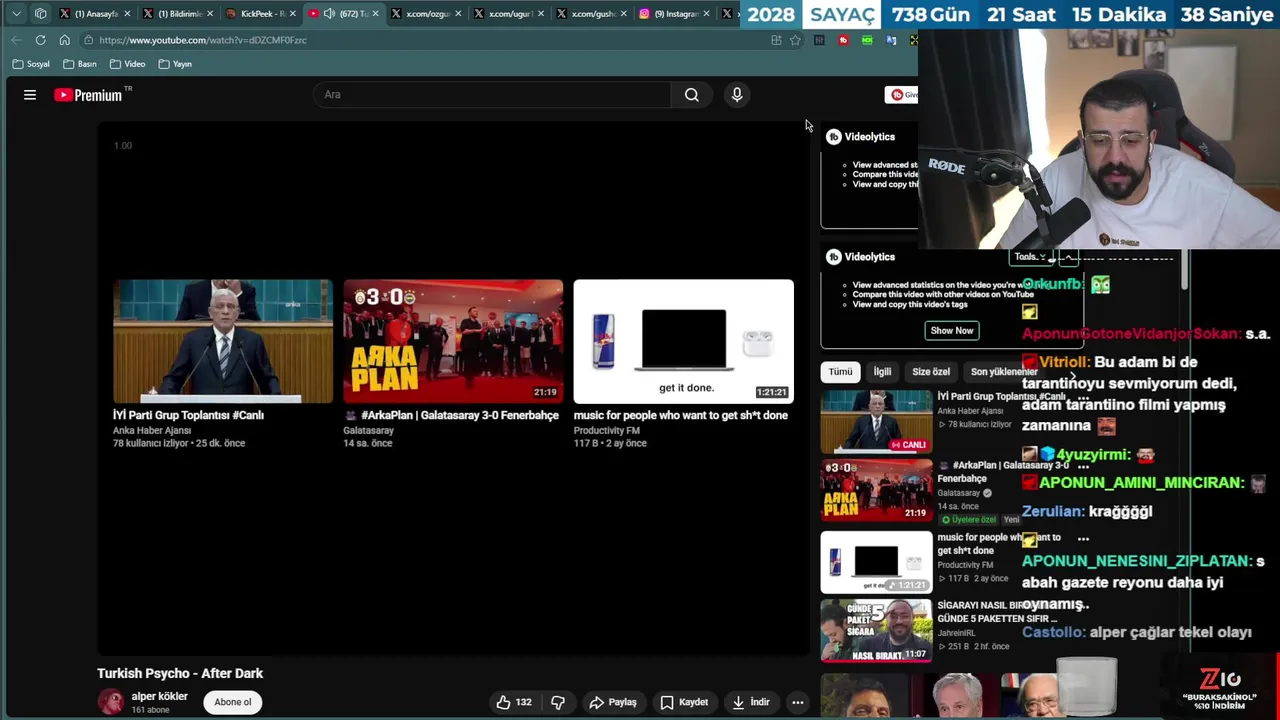
Task: Click the Videolytics logo in lower panel
Action: click(833, 257)
